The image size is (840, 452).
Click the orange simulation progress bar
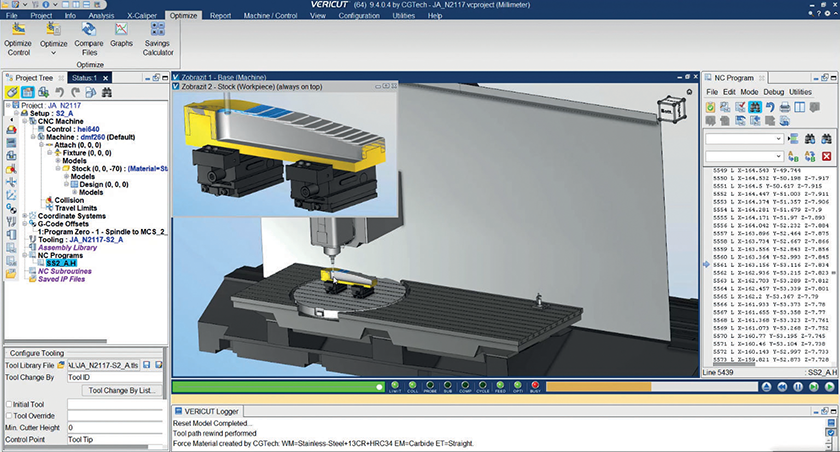coord(600,386)
